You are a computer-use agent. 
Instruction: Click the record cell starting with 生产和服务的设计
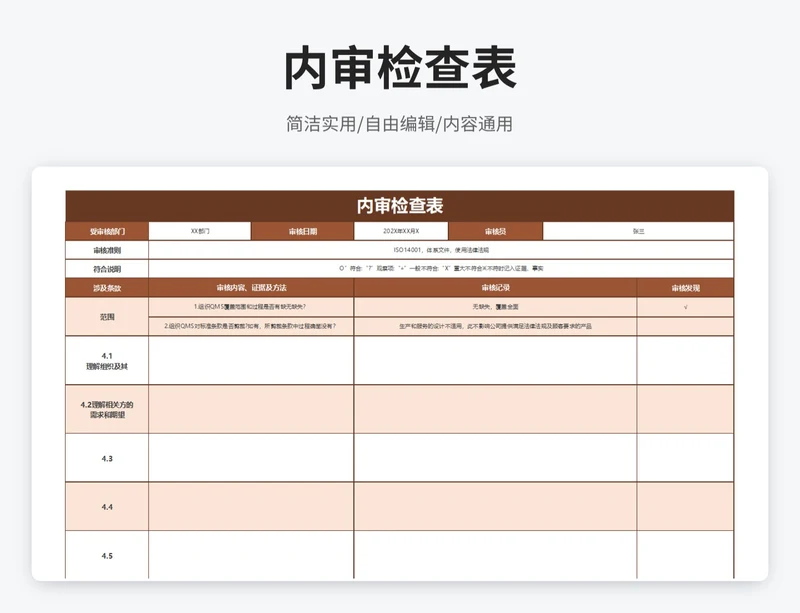pyautogui.click(x=495, y=326)
